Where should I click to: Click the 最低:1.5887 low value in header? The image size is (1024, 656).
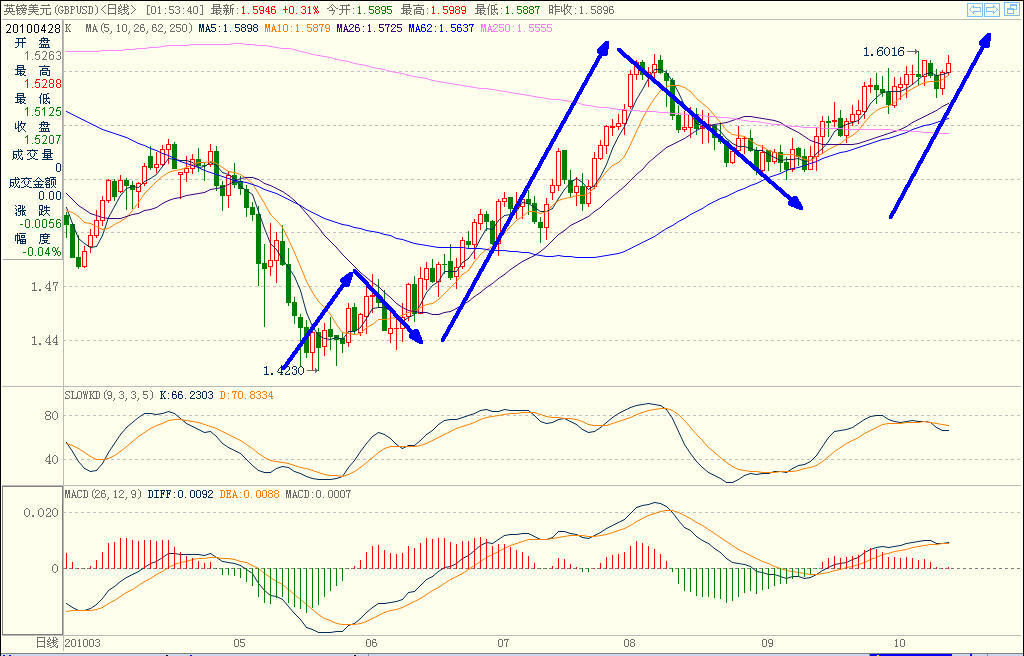507,10
